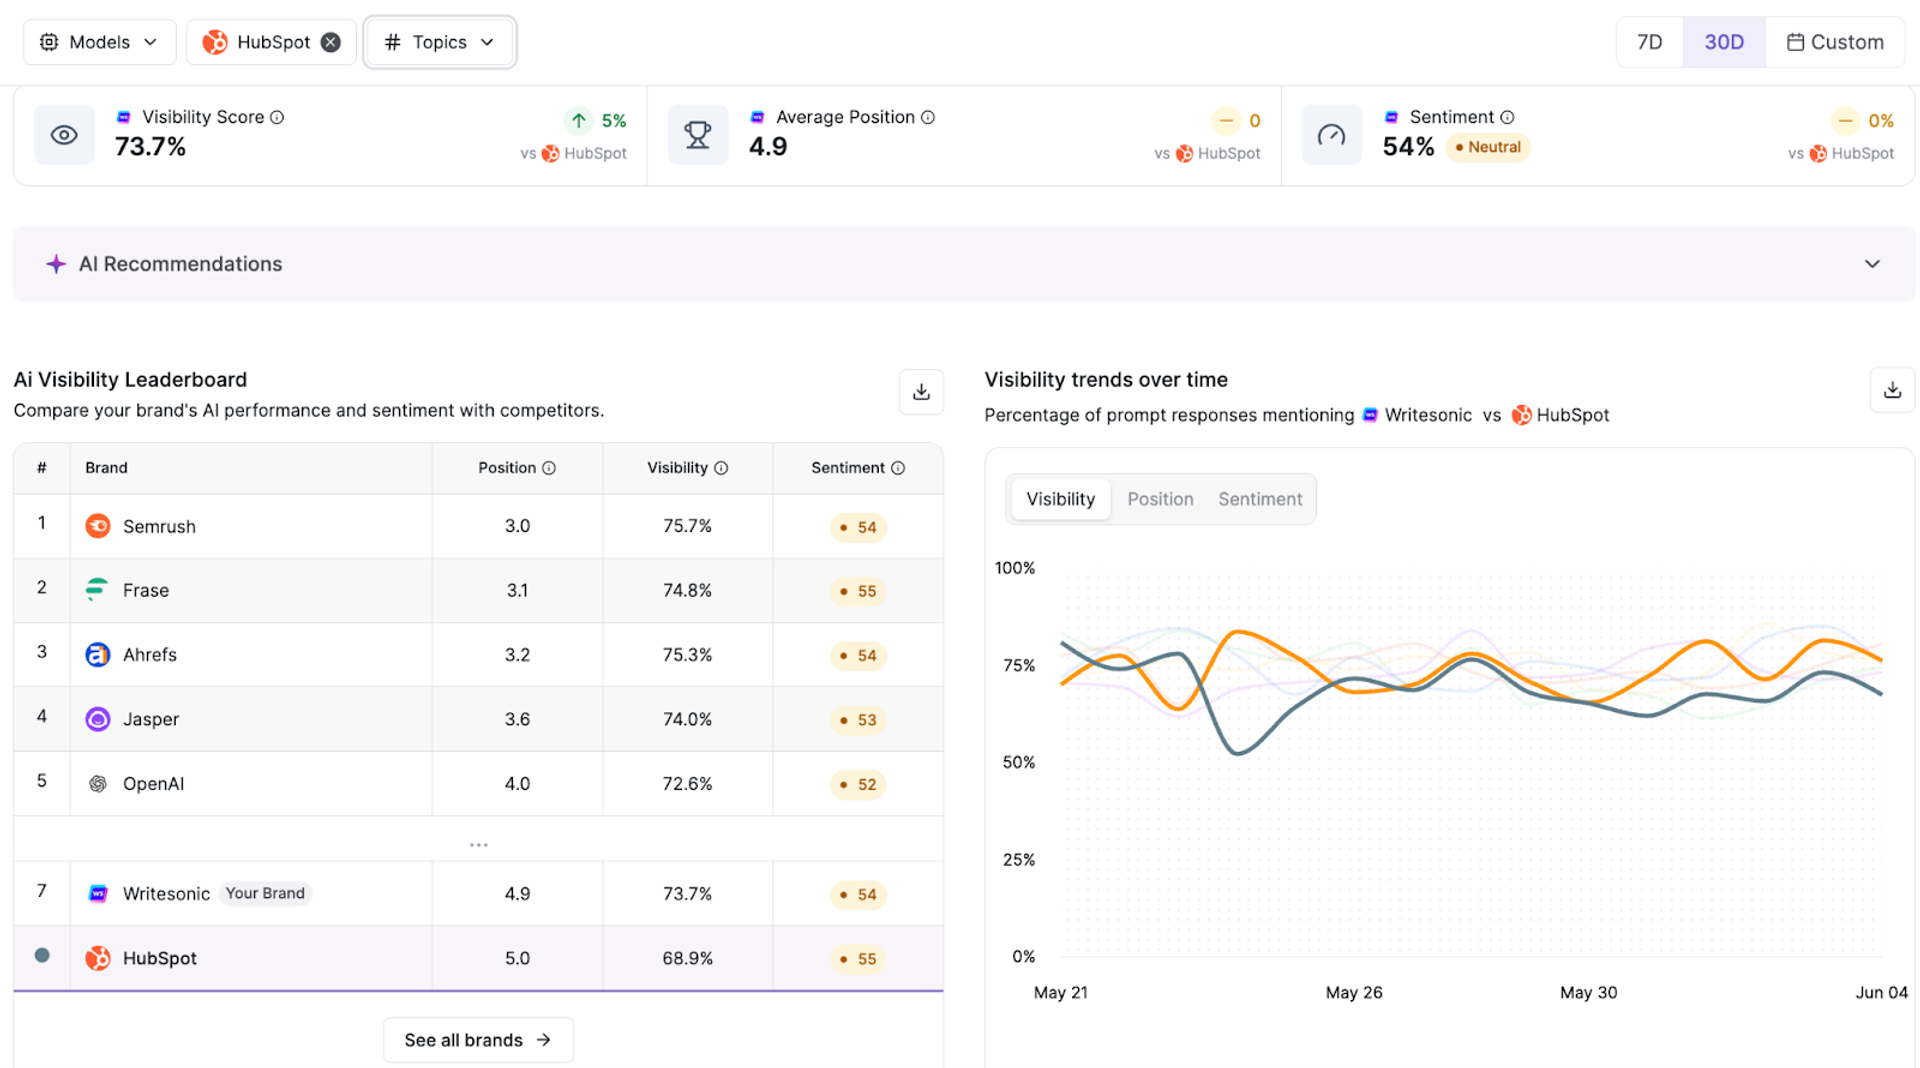Download the Visibility trends chart

(x=1892, y=390)
